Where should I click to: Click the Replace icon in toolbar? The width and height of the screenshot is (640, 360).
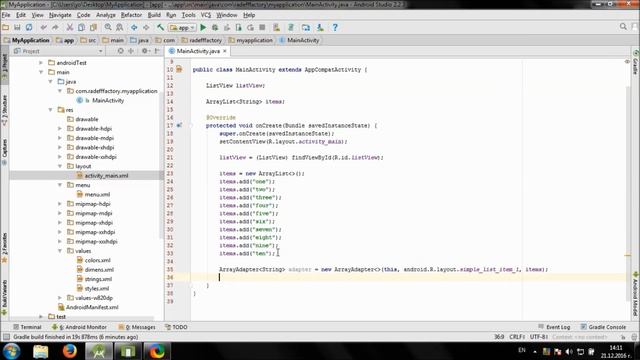pyautogui.click(x=120, y=27)
